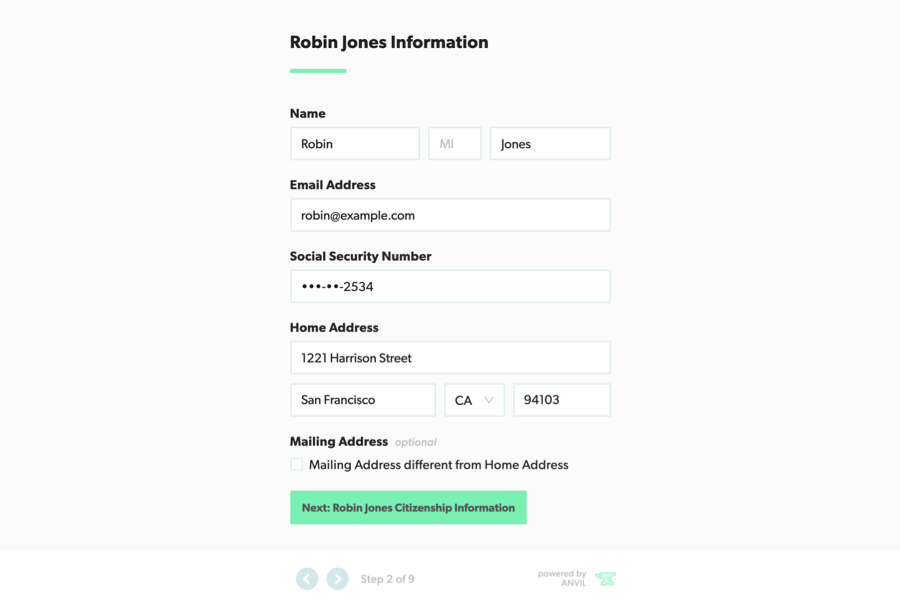Click the email field robin@example.com
The height and width of the screenshot is (608, 900).
click(x=450, y=215)
